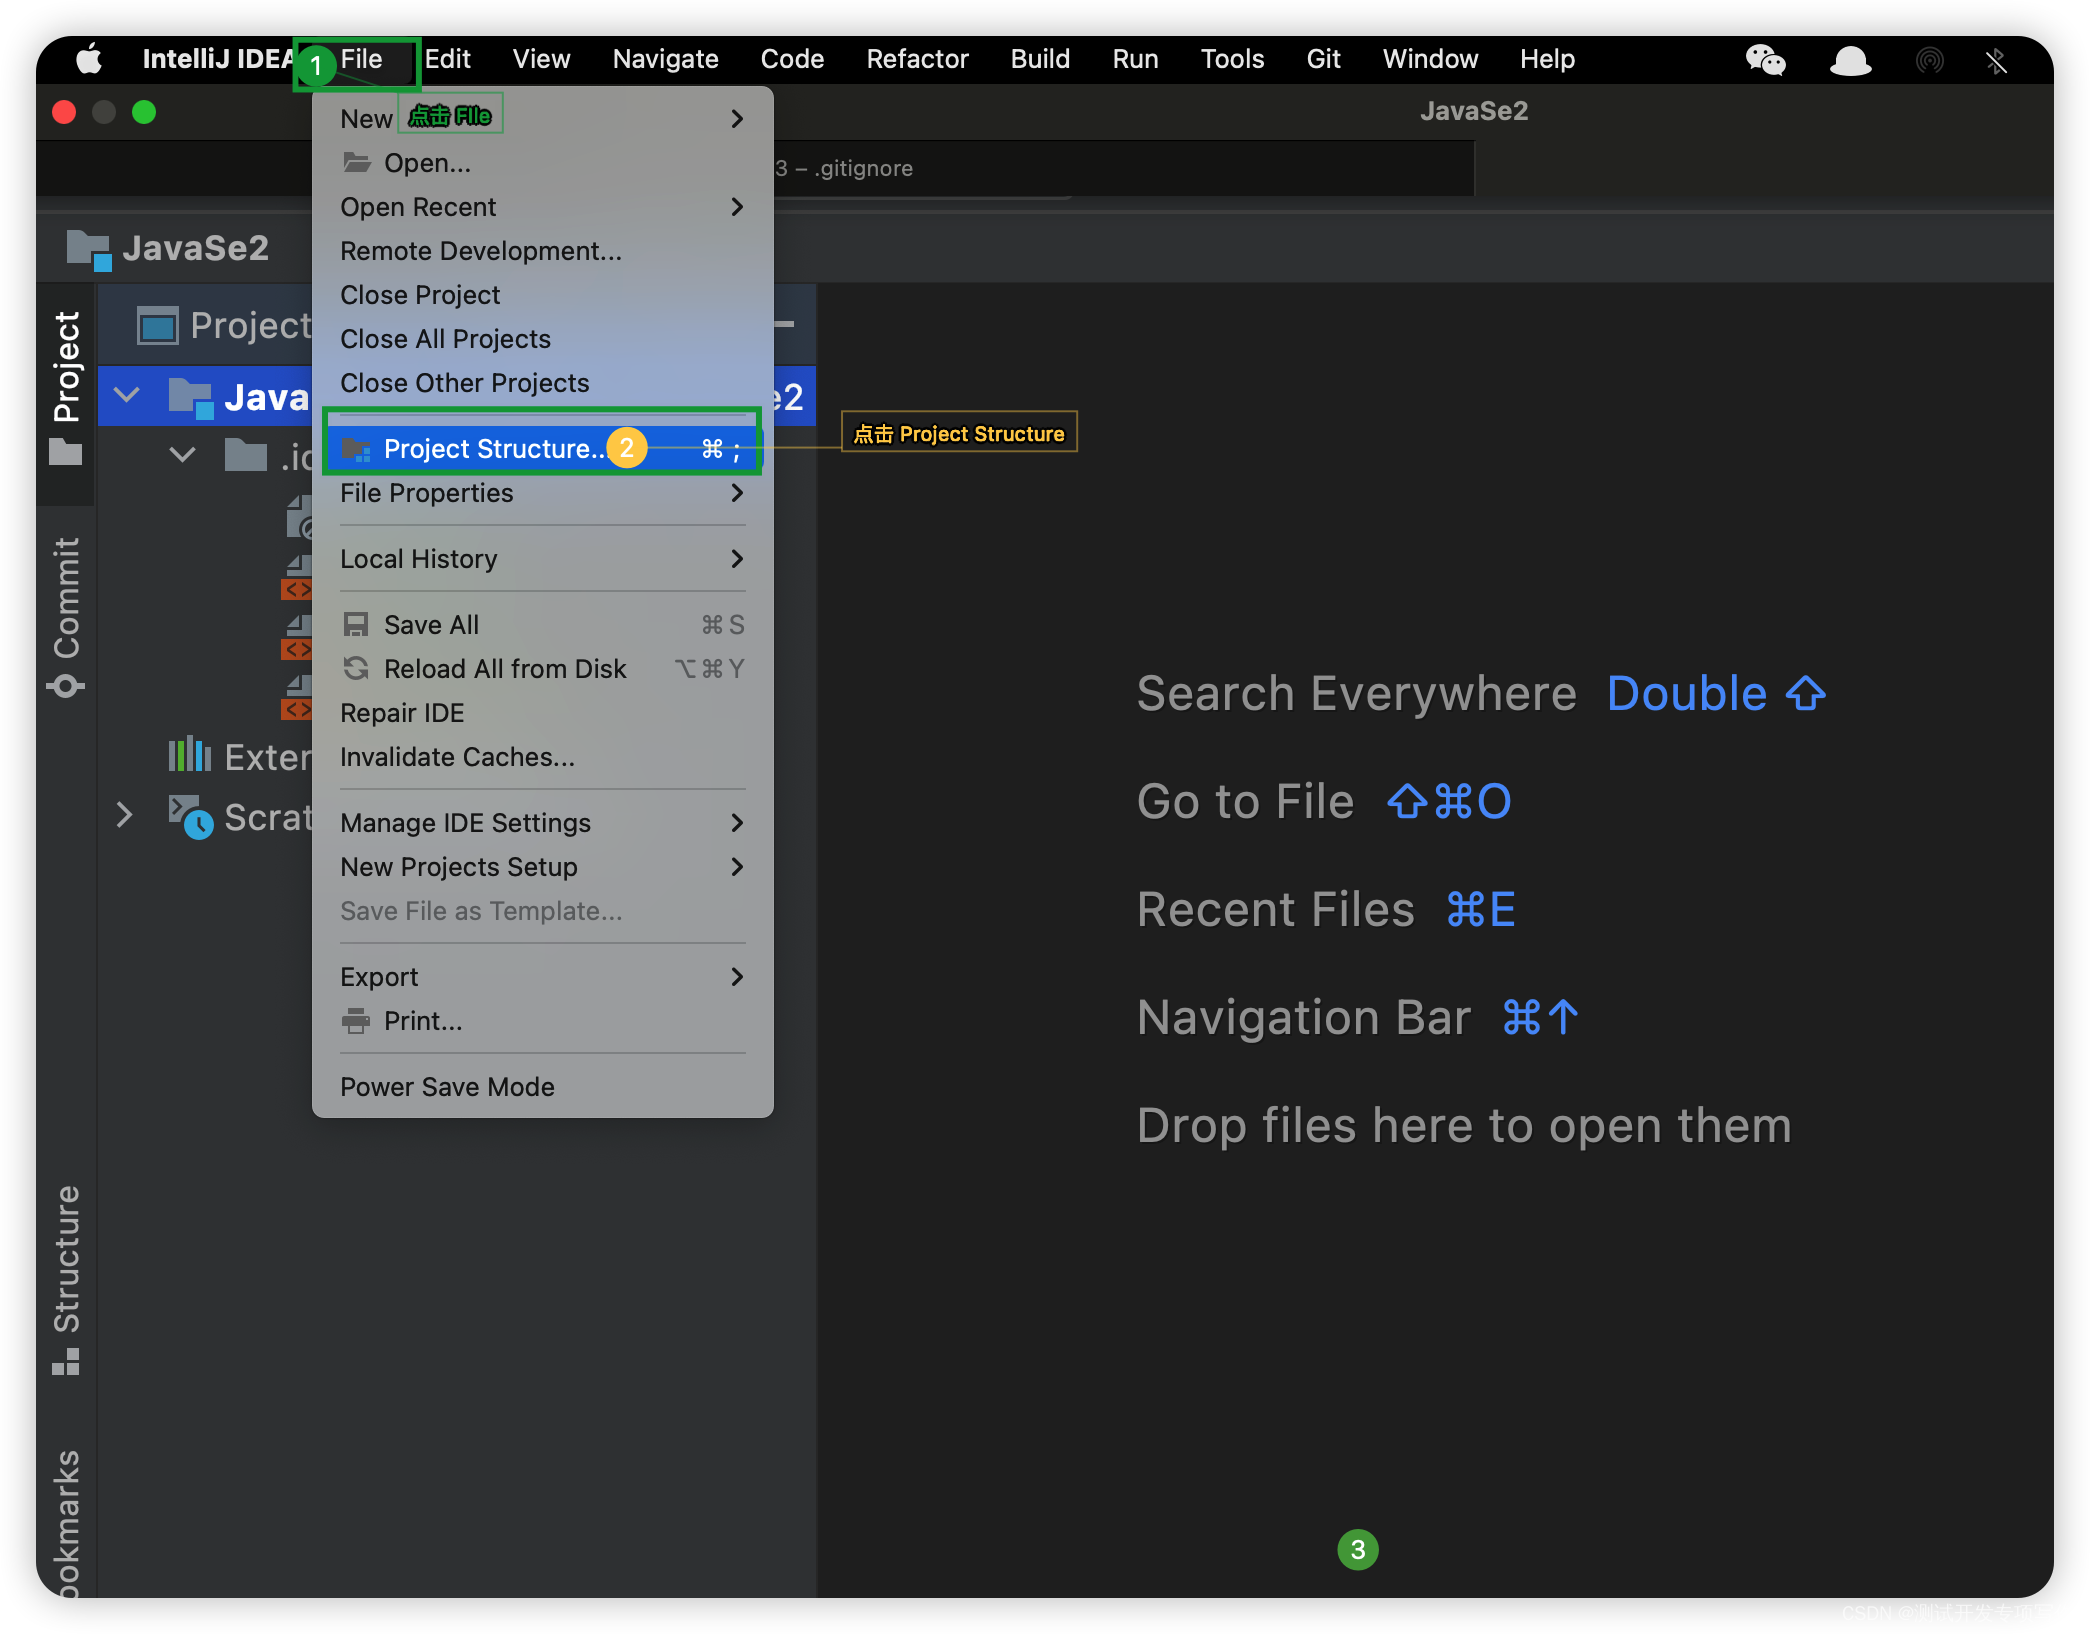Expand the Local History submenu

point(737,559)
